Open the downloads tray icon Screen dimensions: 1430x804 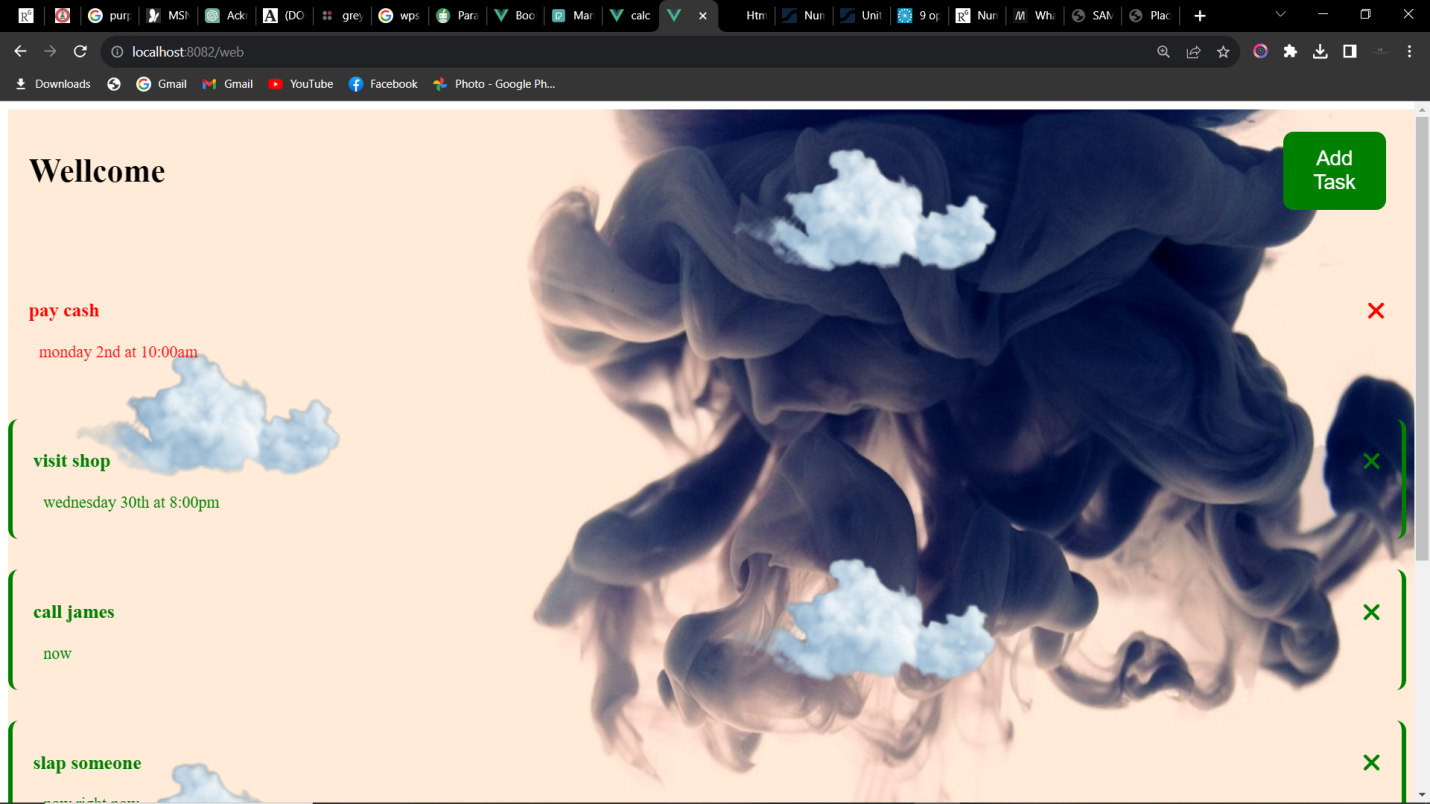pos(1320,52)
